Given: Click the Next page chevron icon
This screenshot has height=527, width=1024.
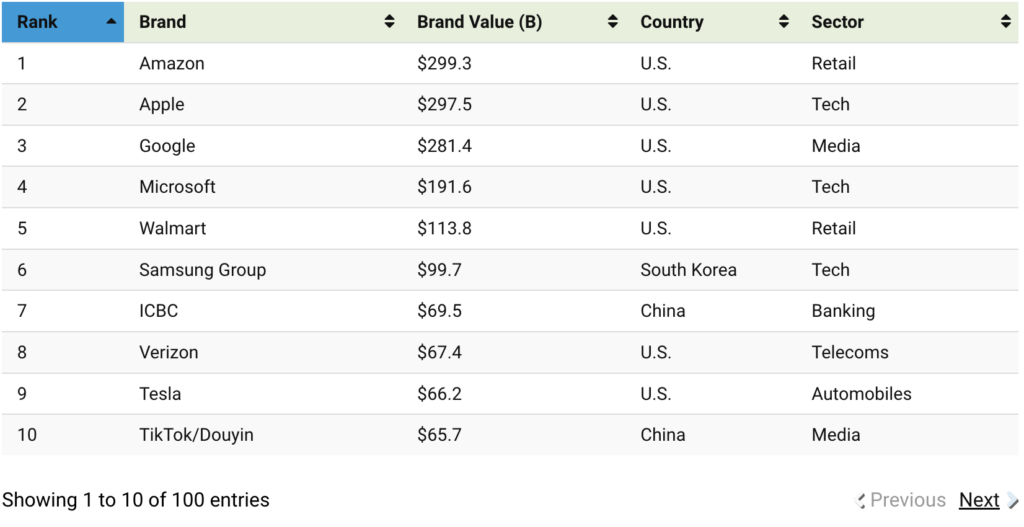Looking at the screenshot, I should (1013, 501).
